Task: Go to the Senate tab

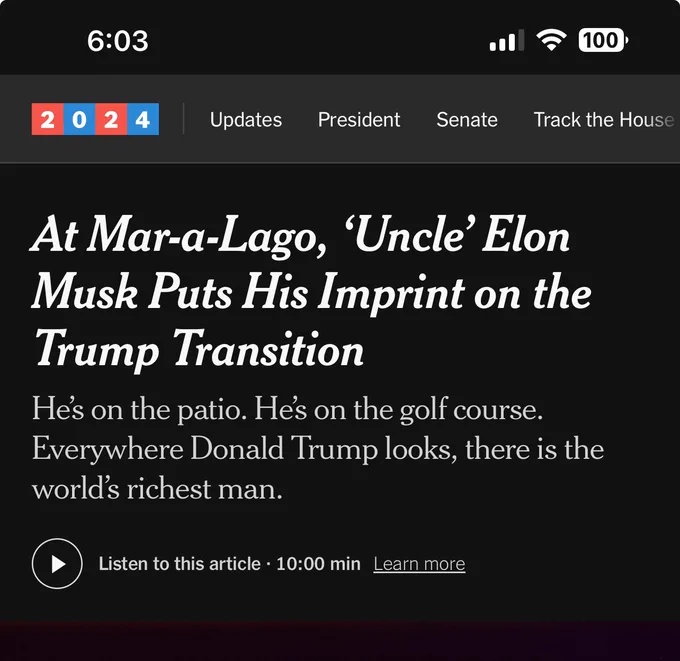Action: [x=467, y=120]
